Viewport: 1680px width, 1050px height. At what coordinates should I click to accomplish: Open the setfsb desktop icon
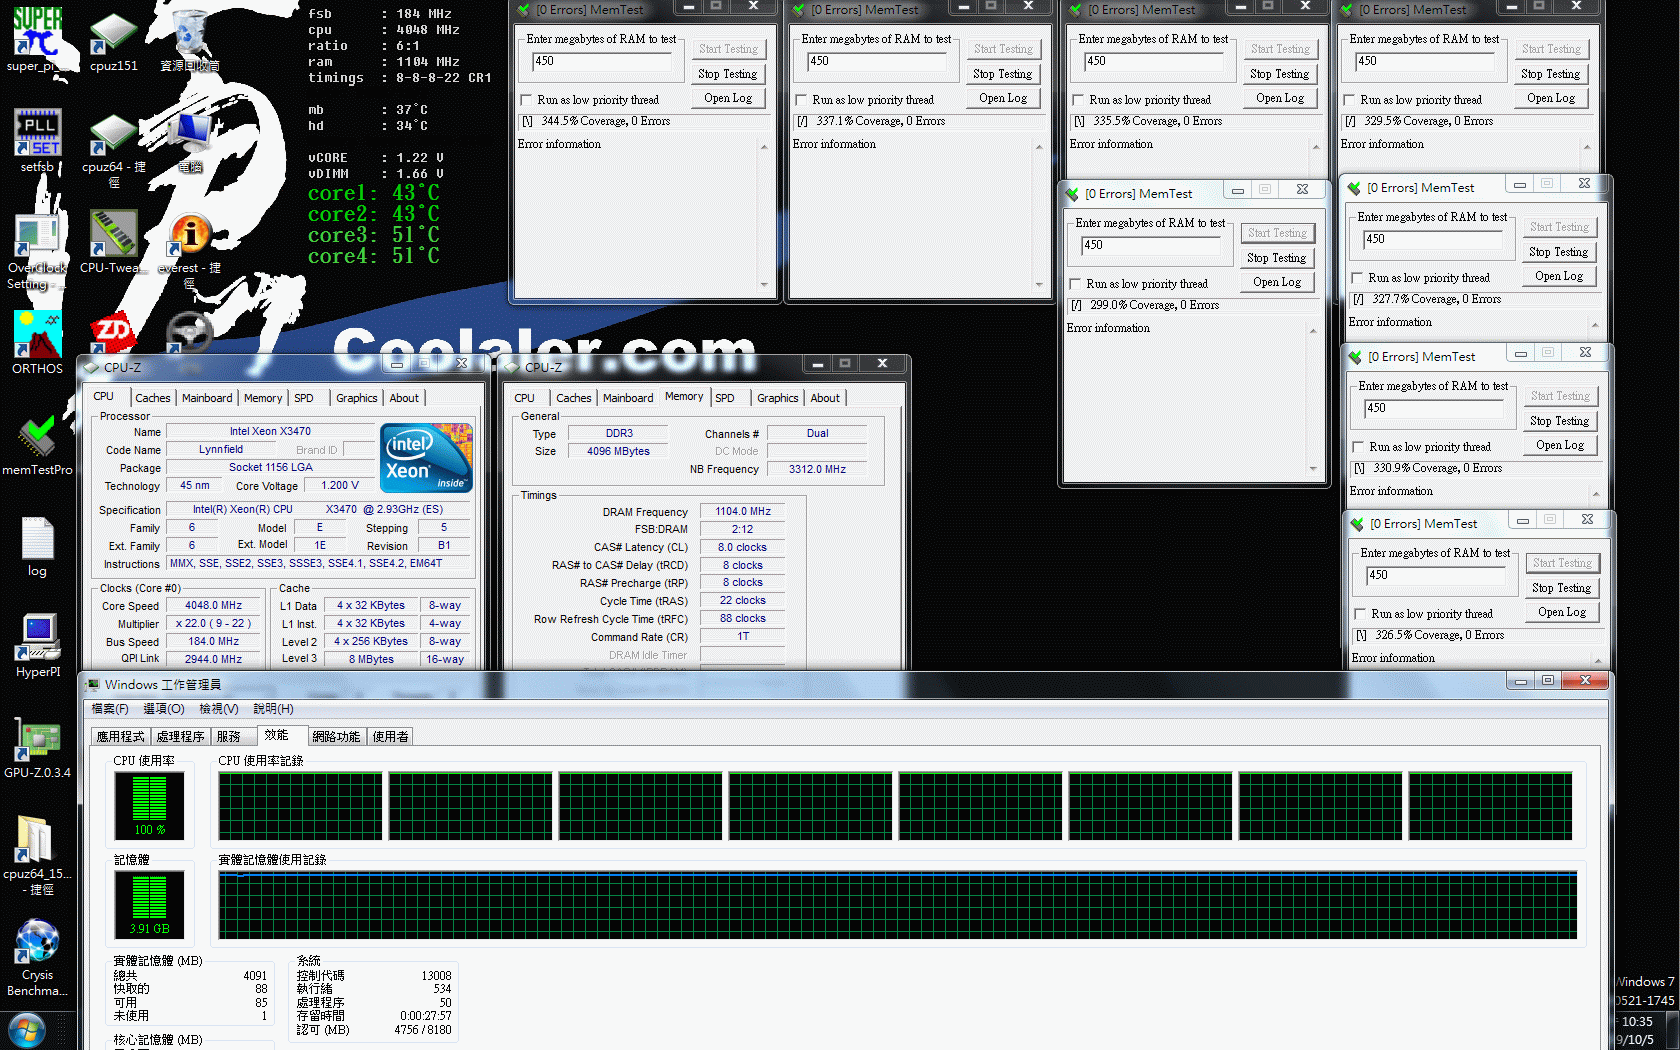click(37, 133)
